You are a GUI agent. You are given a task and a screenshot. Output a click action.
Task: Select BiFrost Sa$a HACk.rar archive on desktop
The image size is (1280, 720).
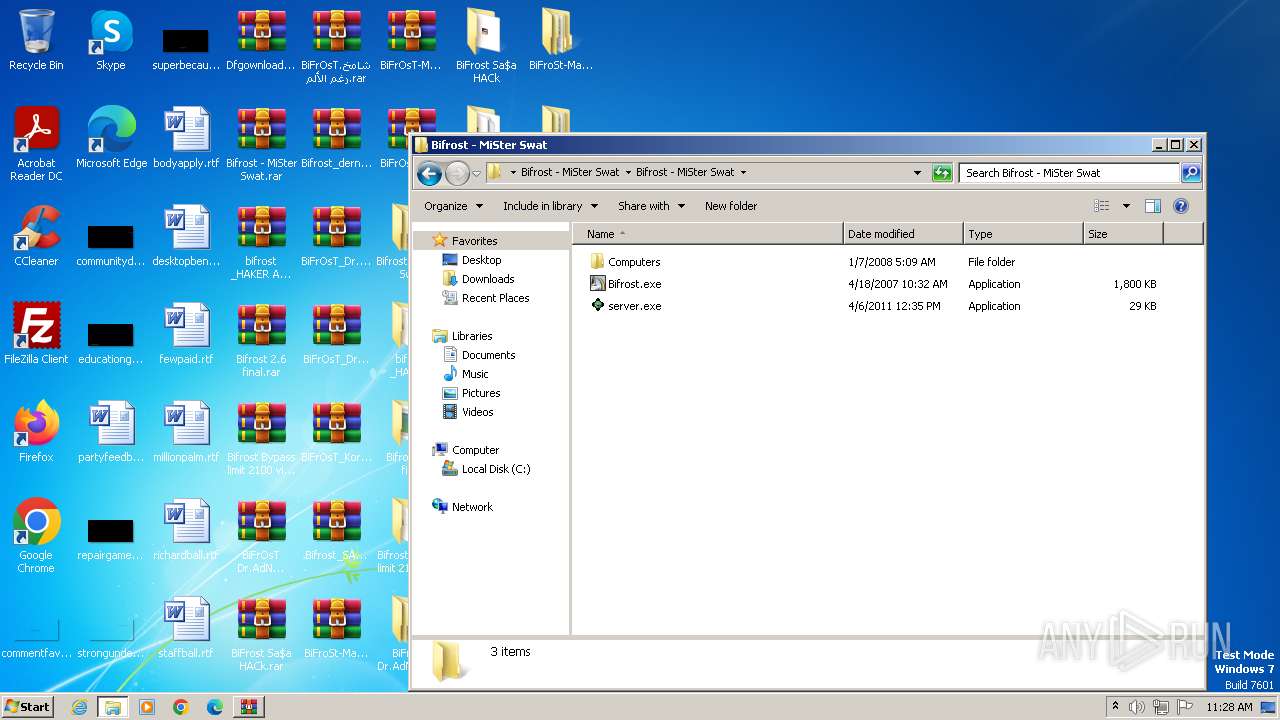pyautogui.click(x=261, y=634)
